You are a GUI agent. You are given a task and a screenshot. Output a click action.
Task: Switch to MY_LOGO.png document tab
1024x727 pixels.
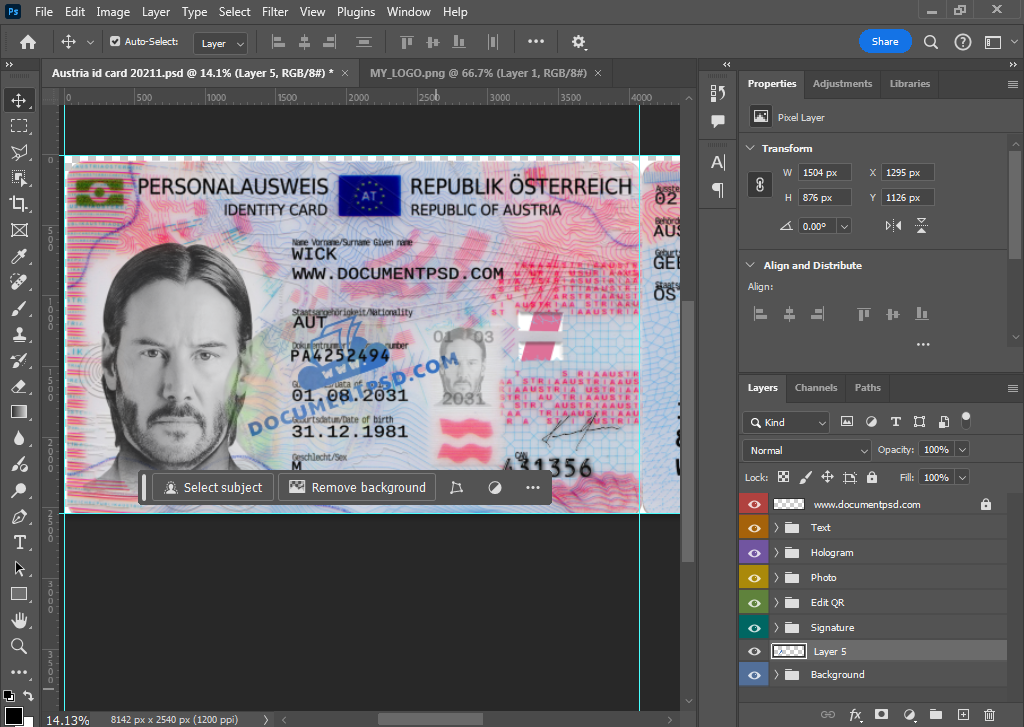(478, 73)
